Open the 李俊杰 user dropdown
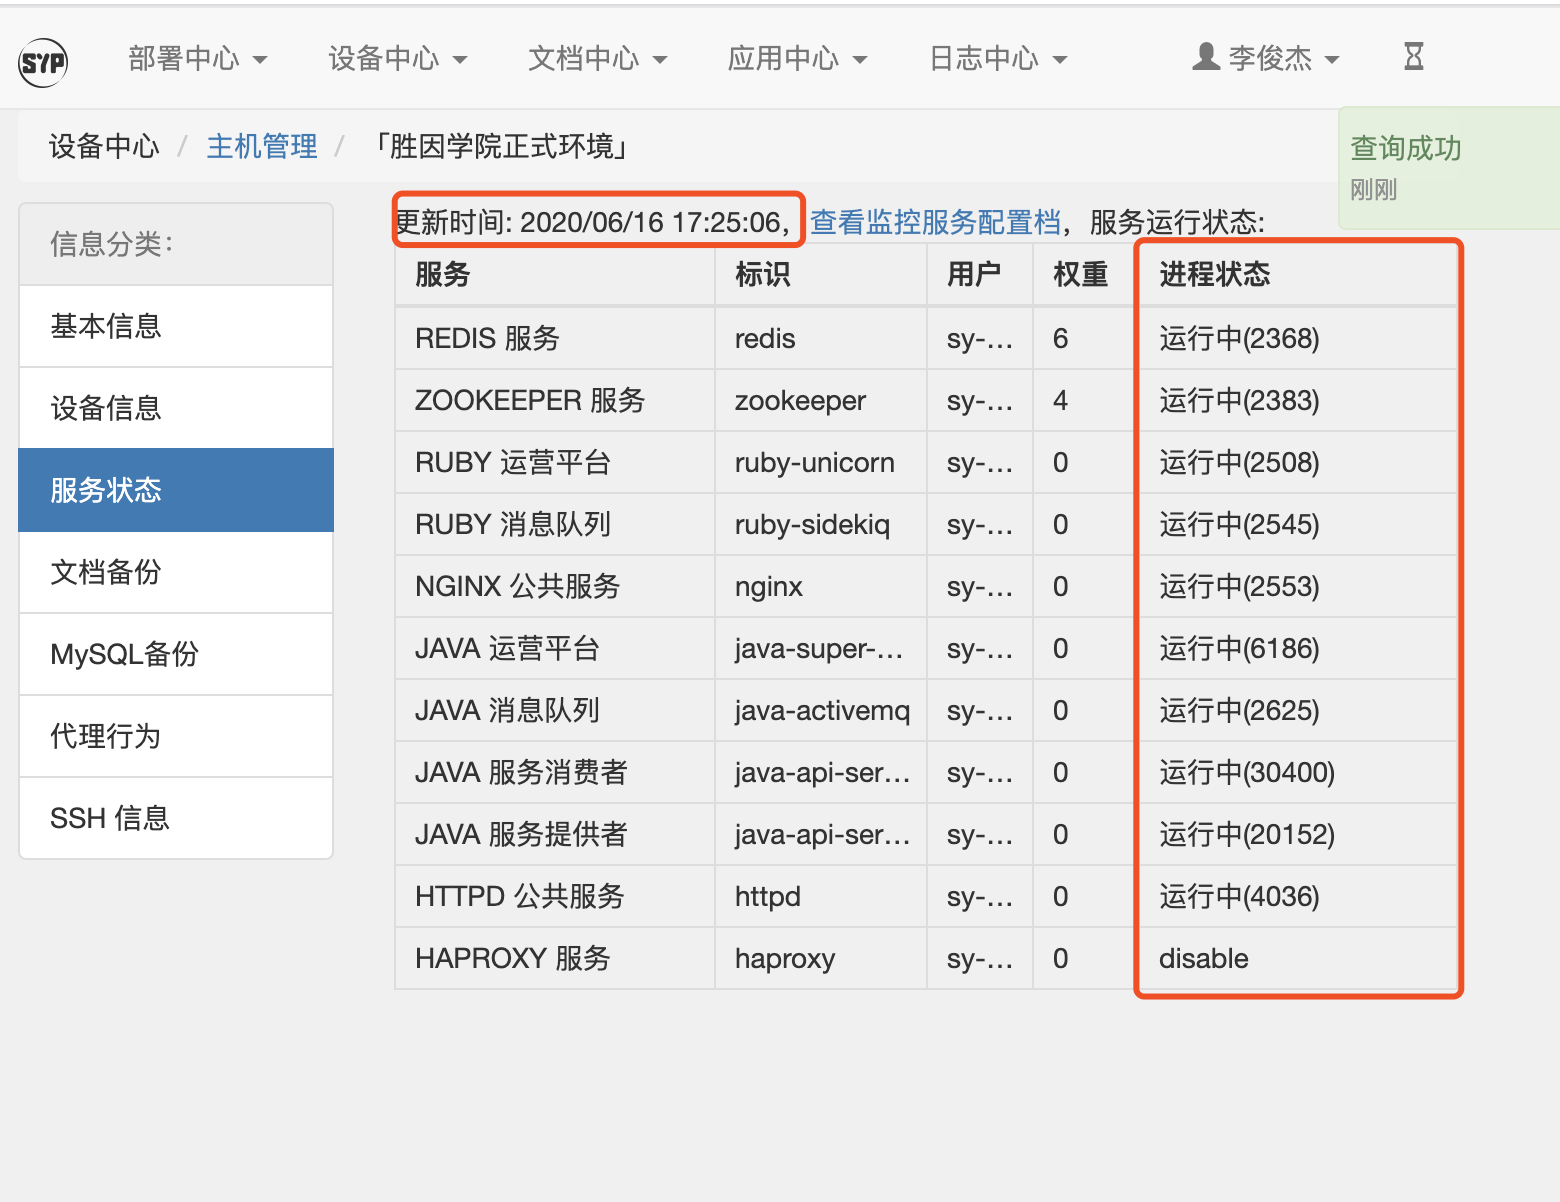This screenshot has height=1202, width=1560. click(1266, 59)
